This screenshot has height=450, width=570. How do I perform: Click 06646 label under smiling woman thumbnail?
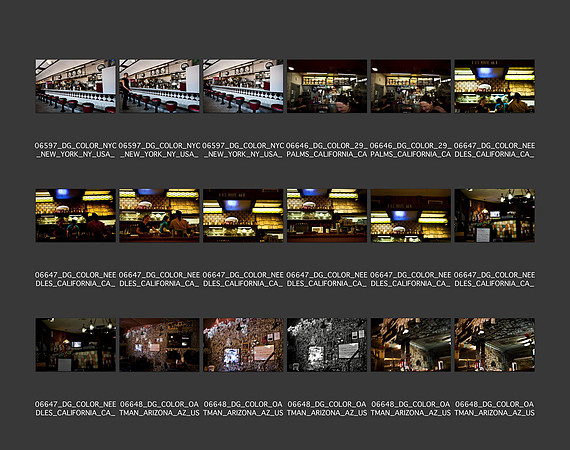[411, 150]
